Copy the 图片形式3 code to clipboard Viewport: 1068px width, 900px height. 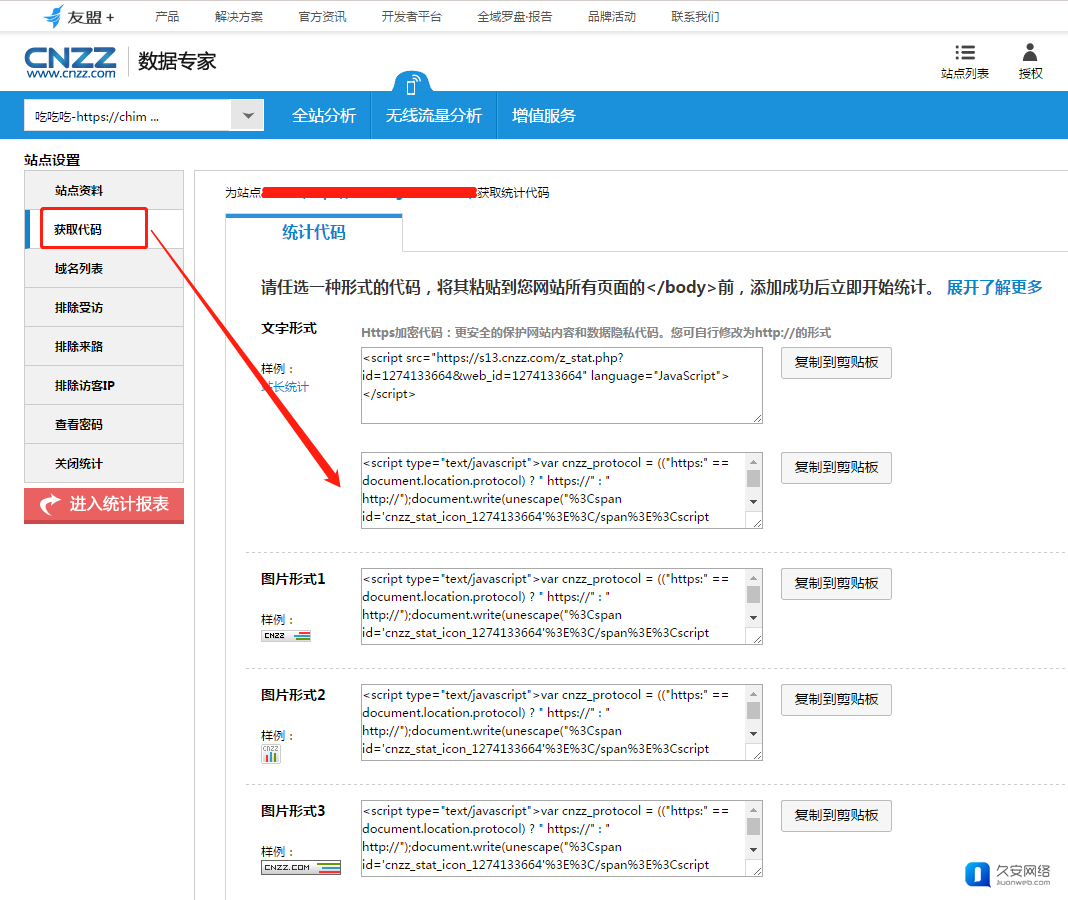pos(836,816)
